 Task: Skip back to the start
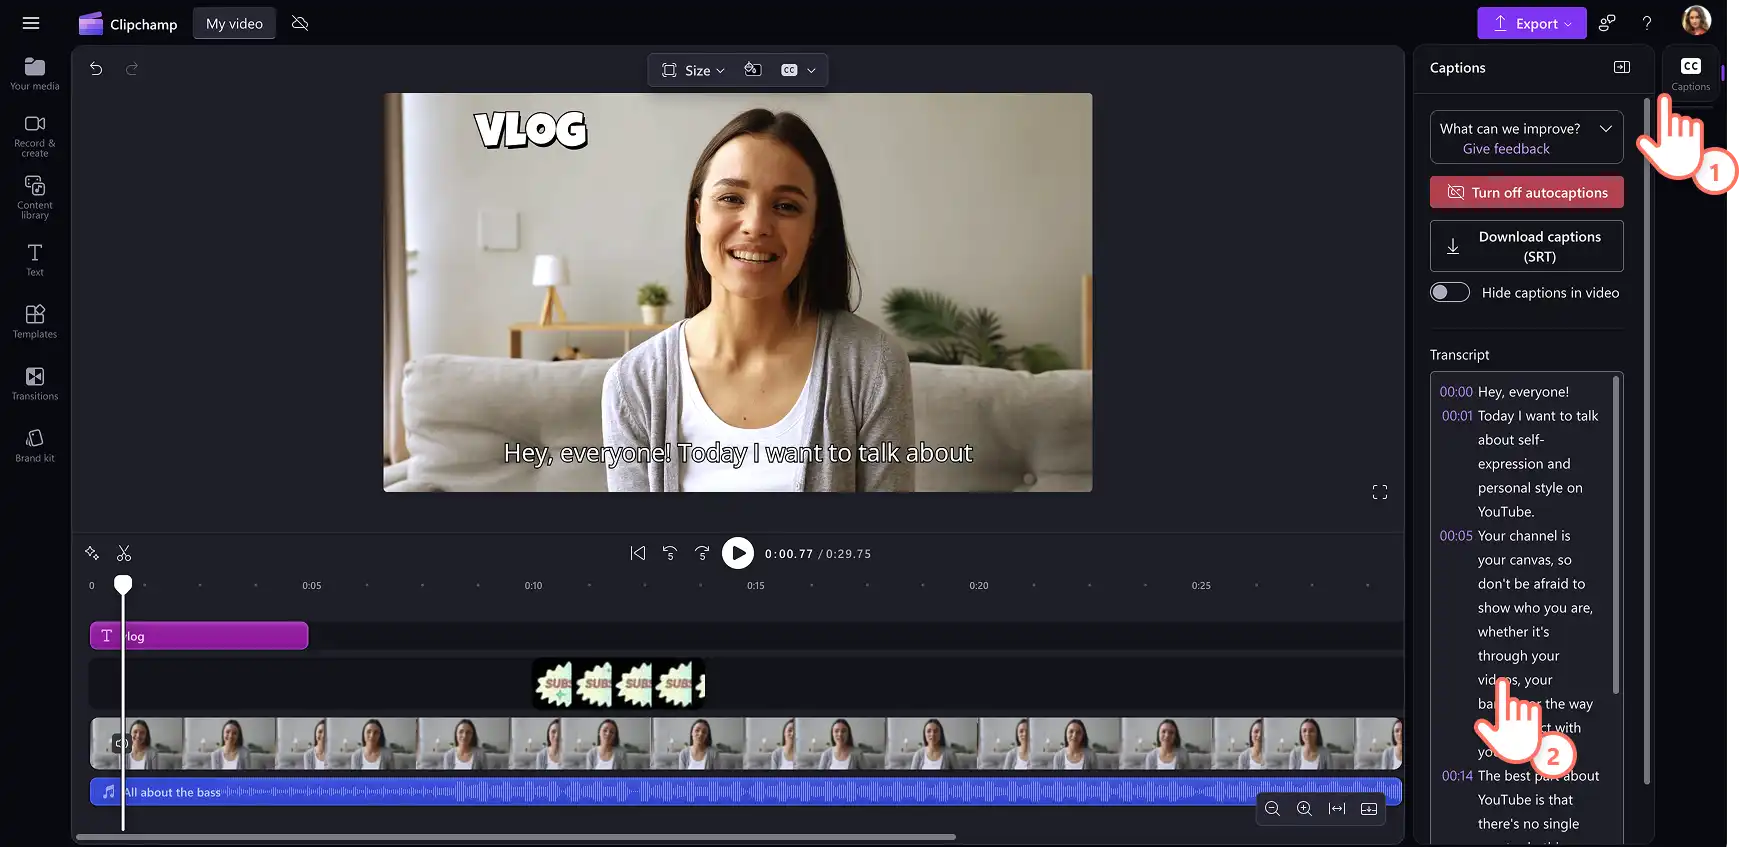click(x=638, y=553)
